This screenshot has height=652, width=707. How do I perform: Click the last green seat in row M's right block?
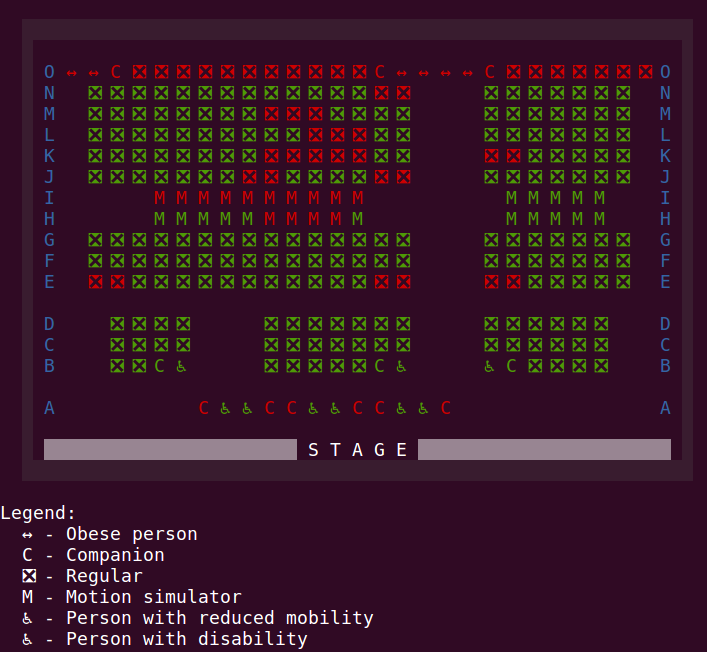pyautogui.click(x=624, y=114)
